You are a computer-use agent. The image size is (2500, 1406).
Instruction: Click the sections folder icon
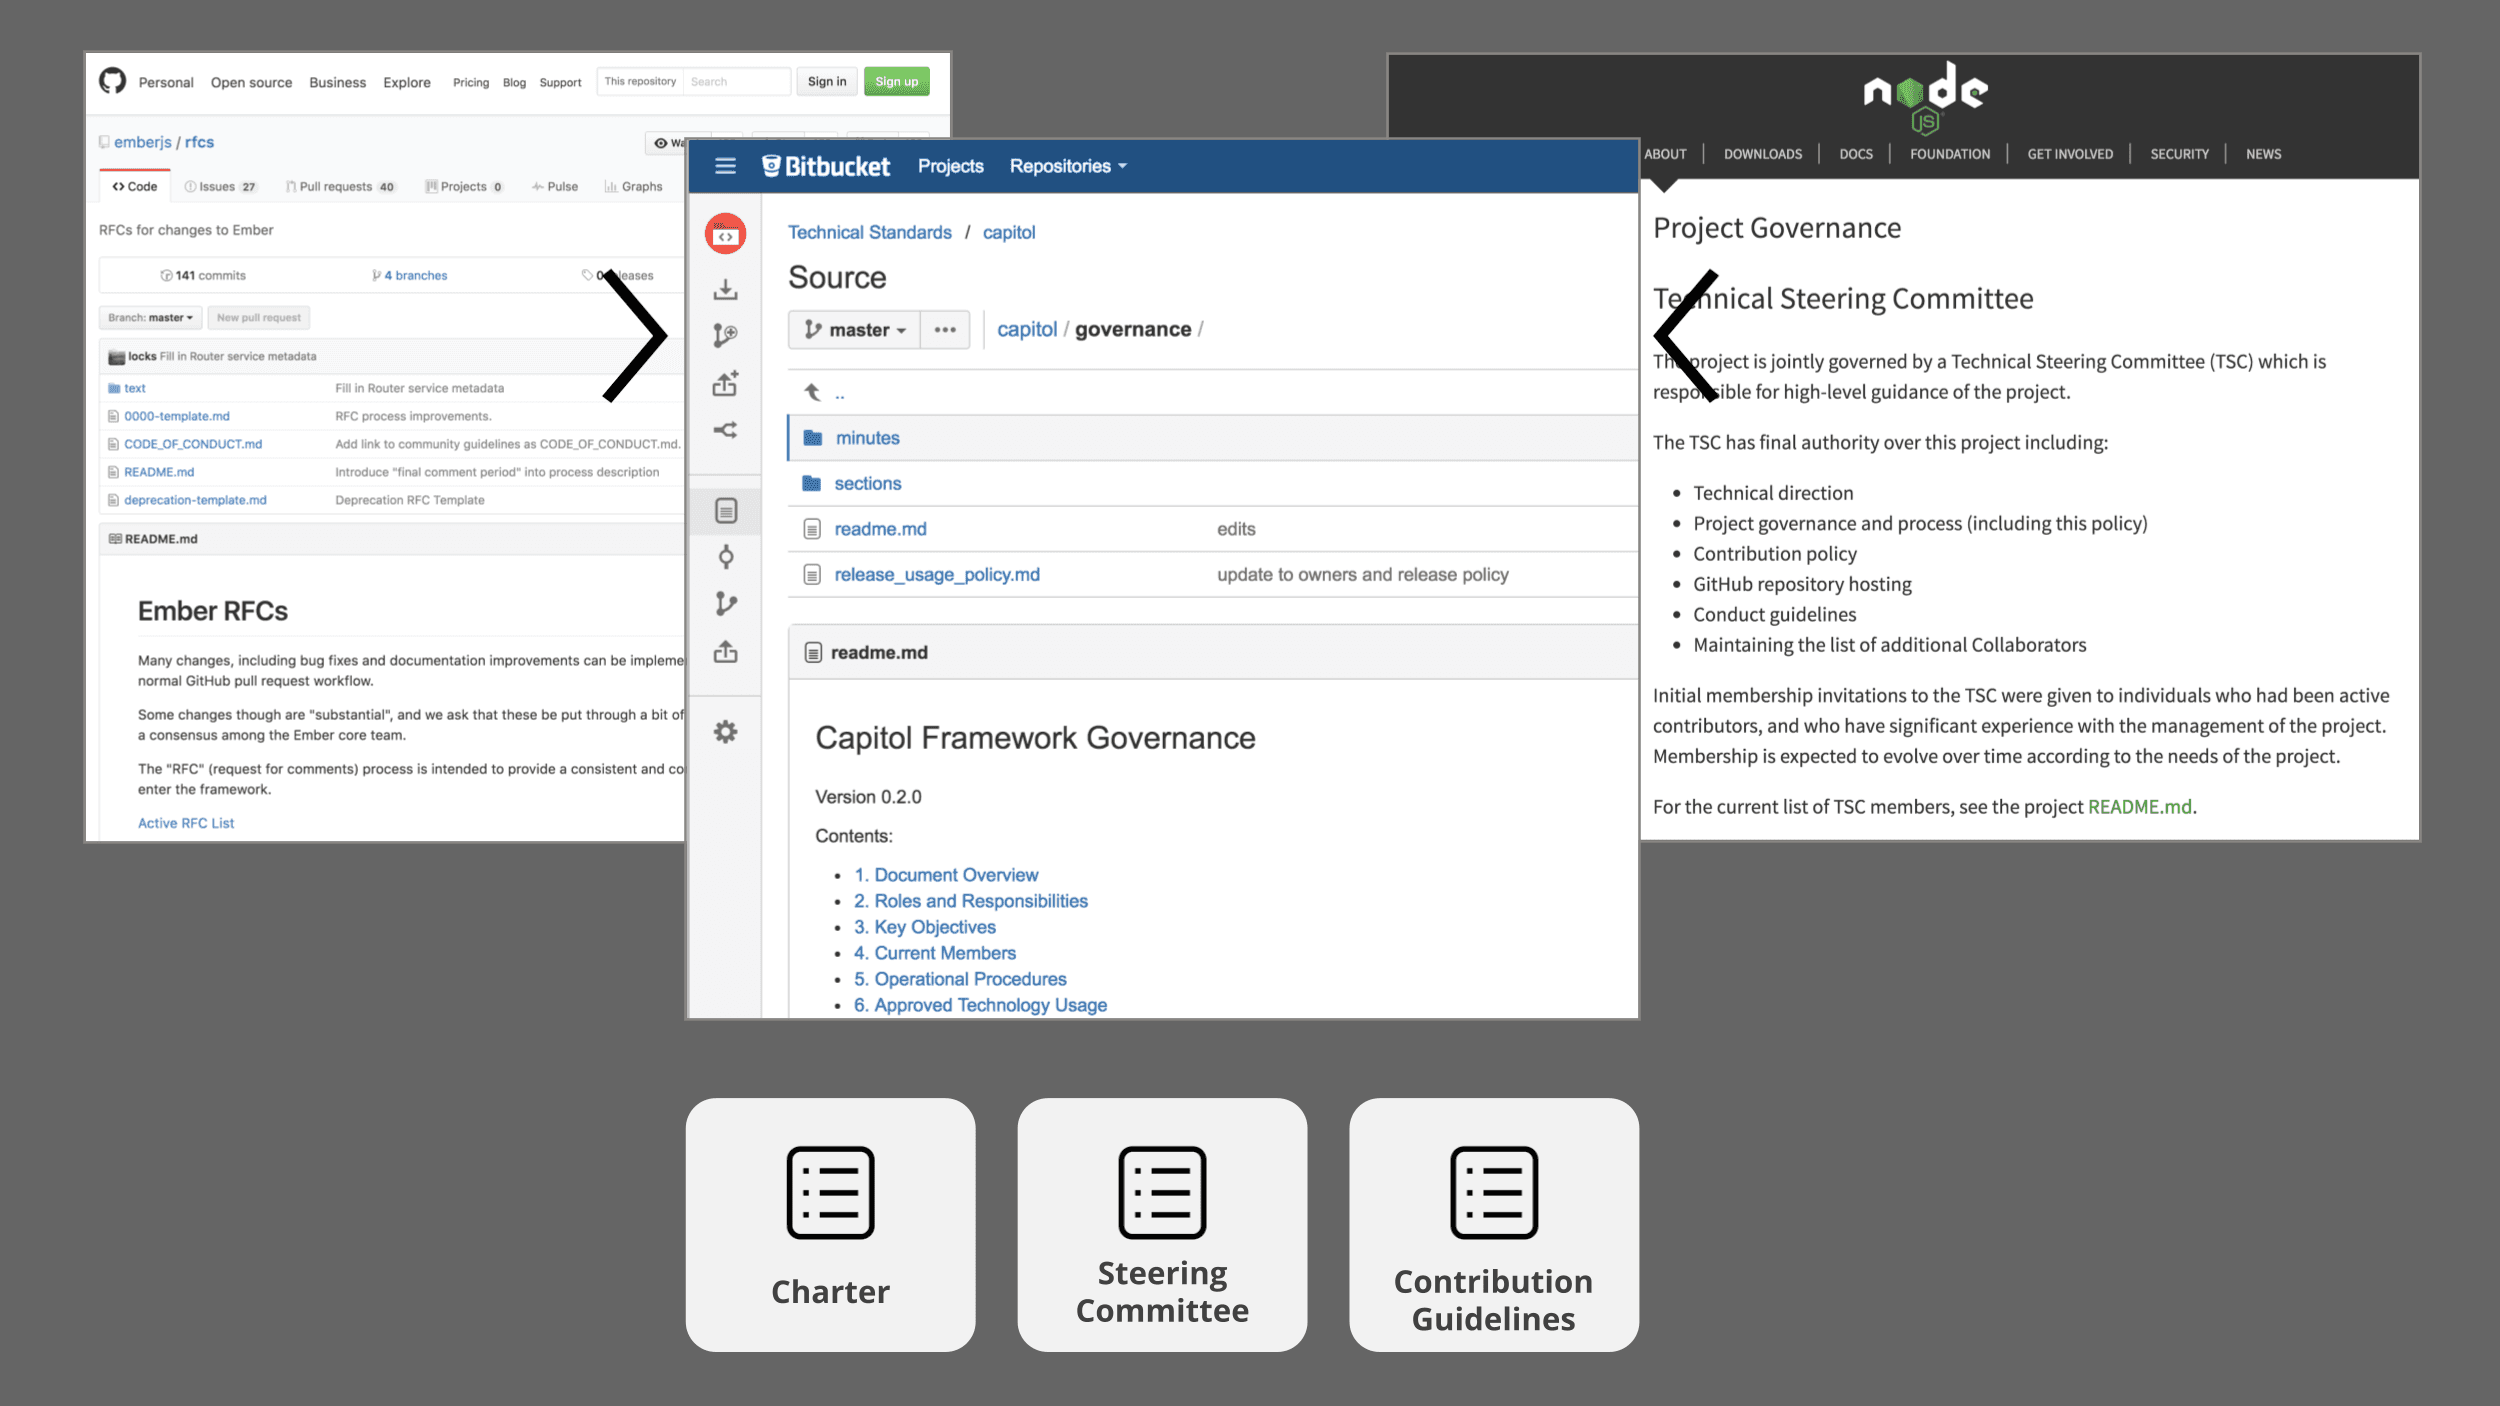(x=812, y=483)
